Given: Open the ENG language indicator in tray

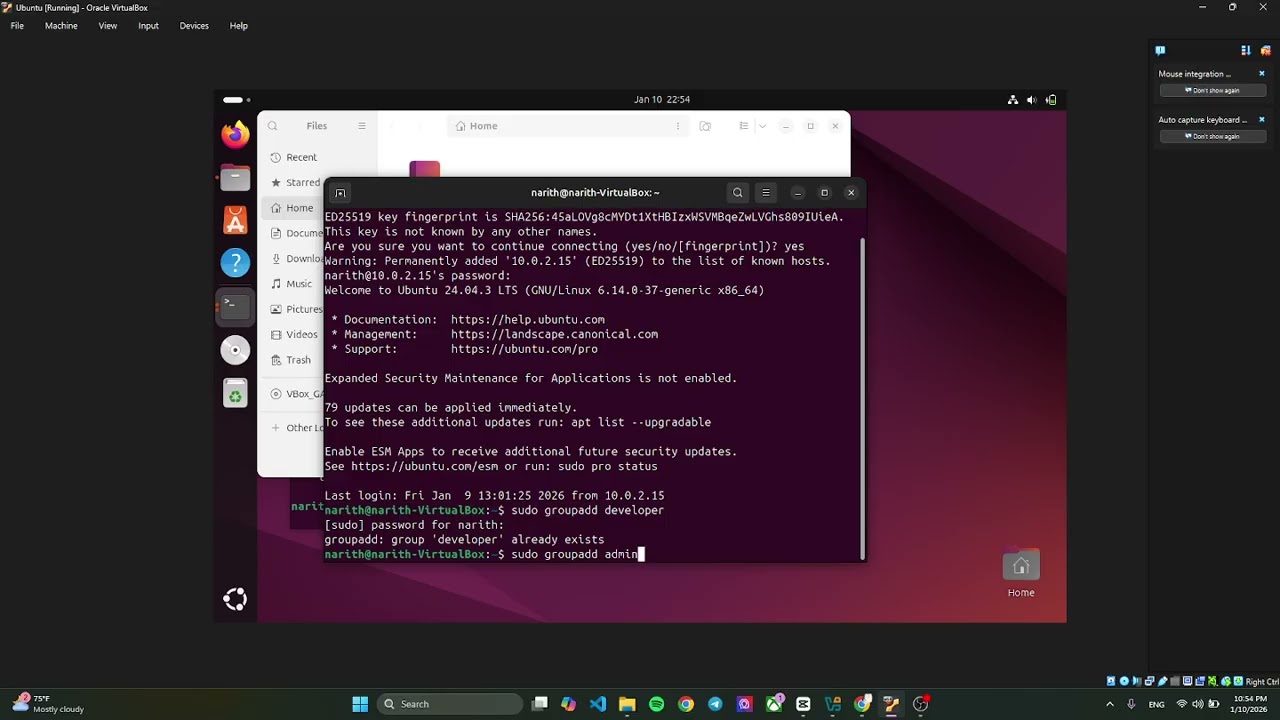Looking at the screenshot, I should tap(1156, 704).
